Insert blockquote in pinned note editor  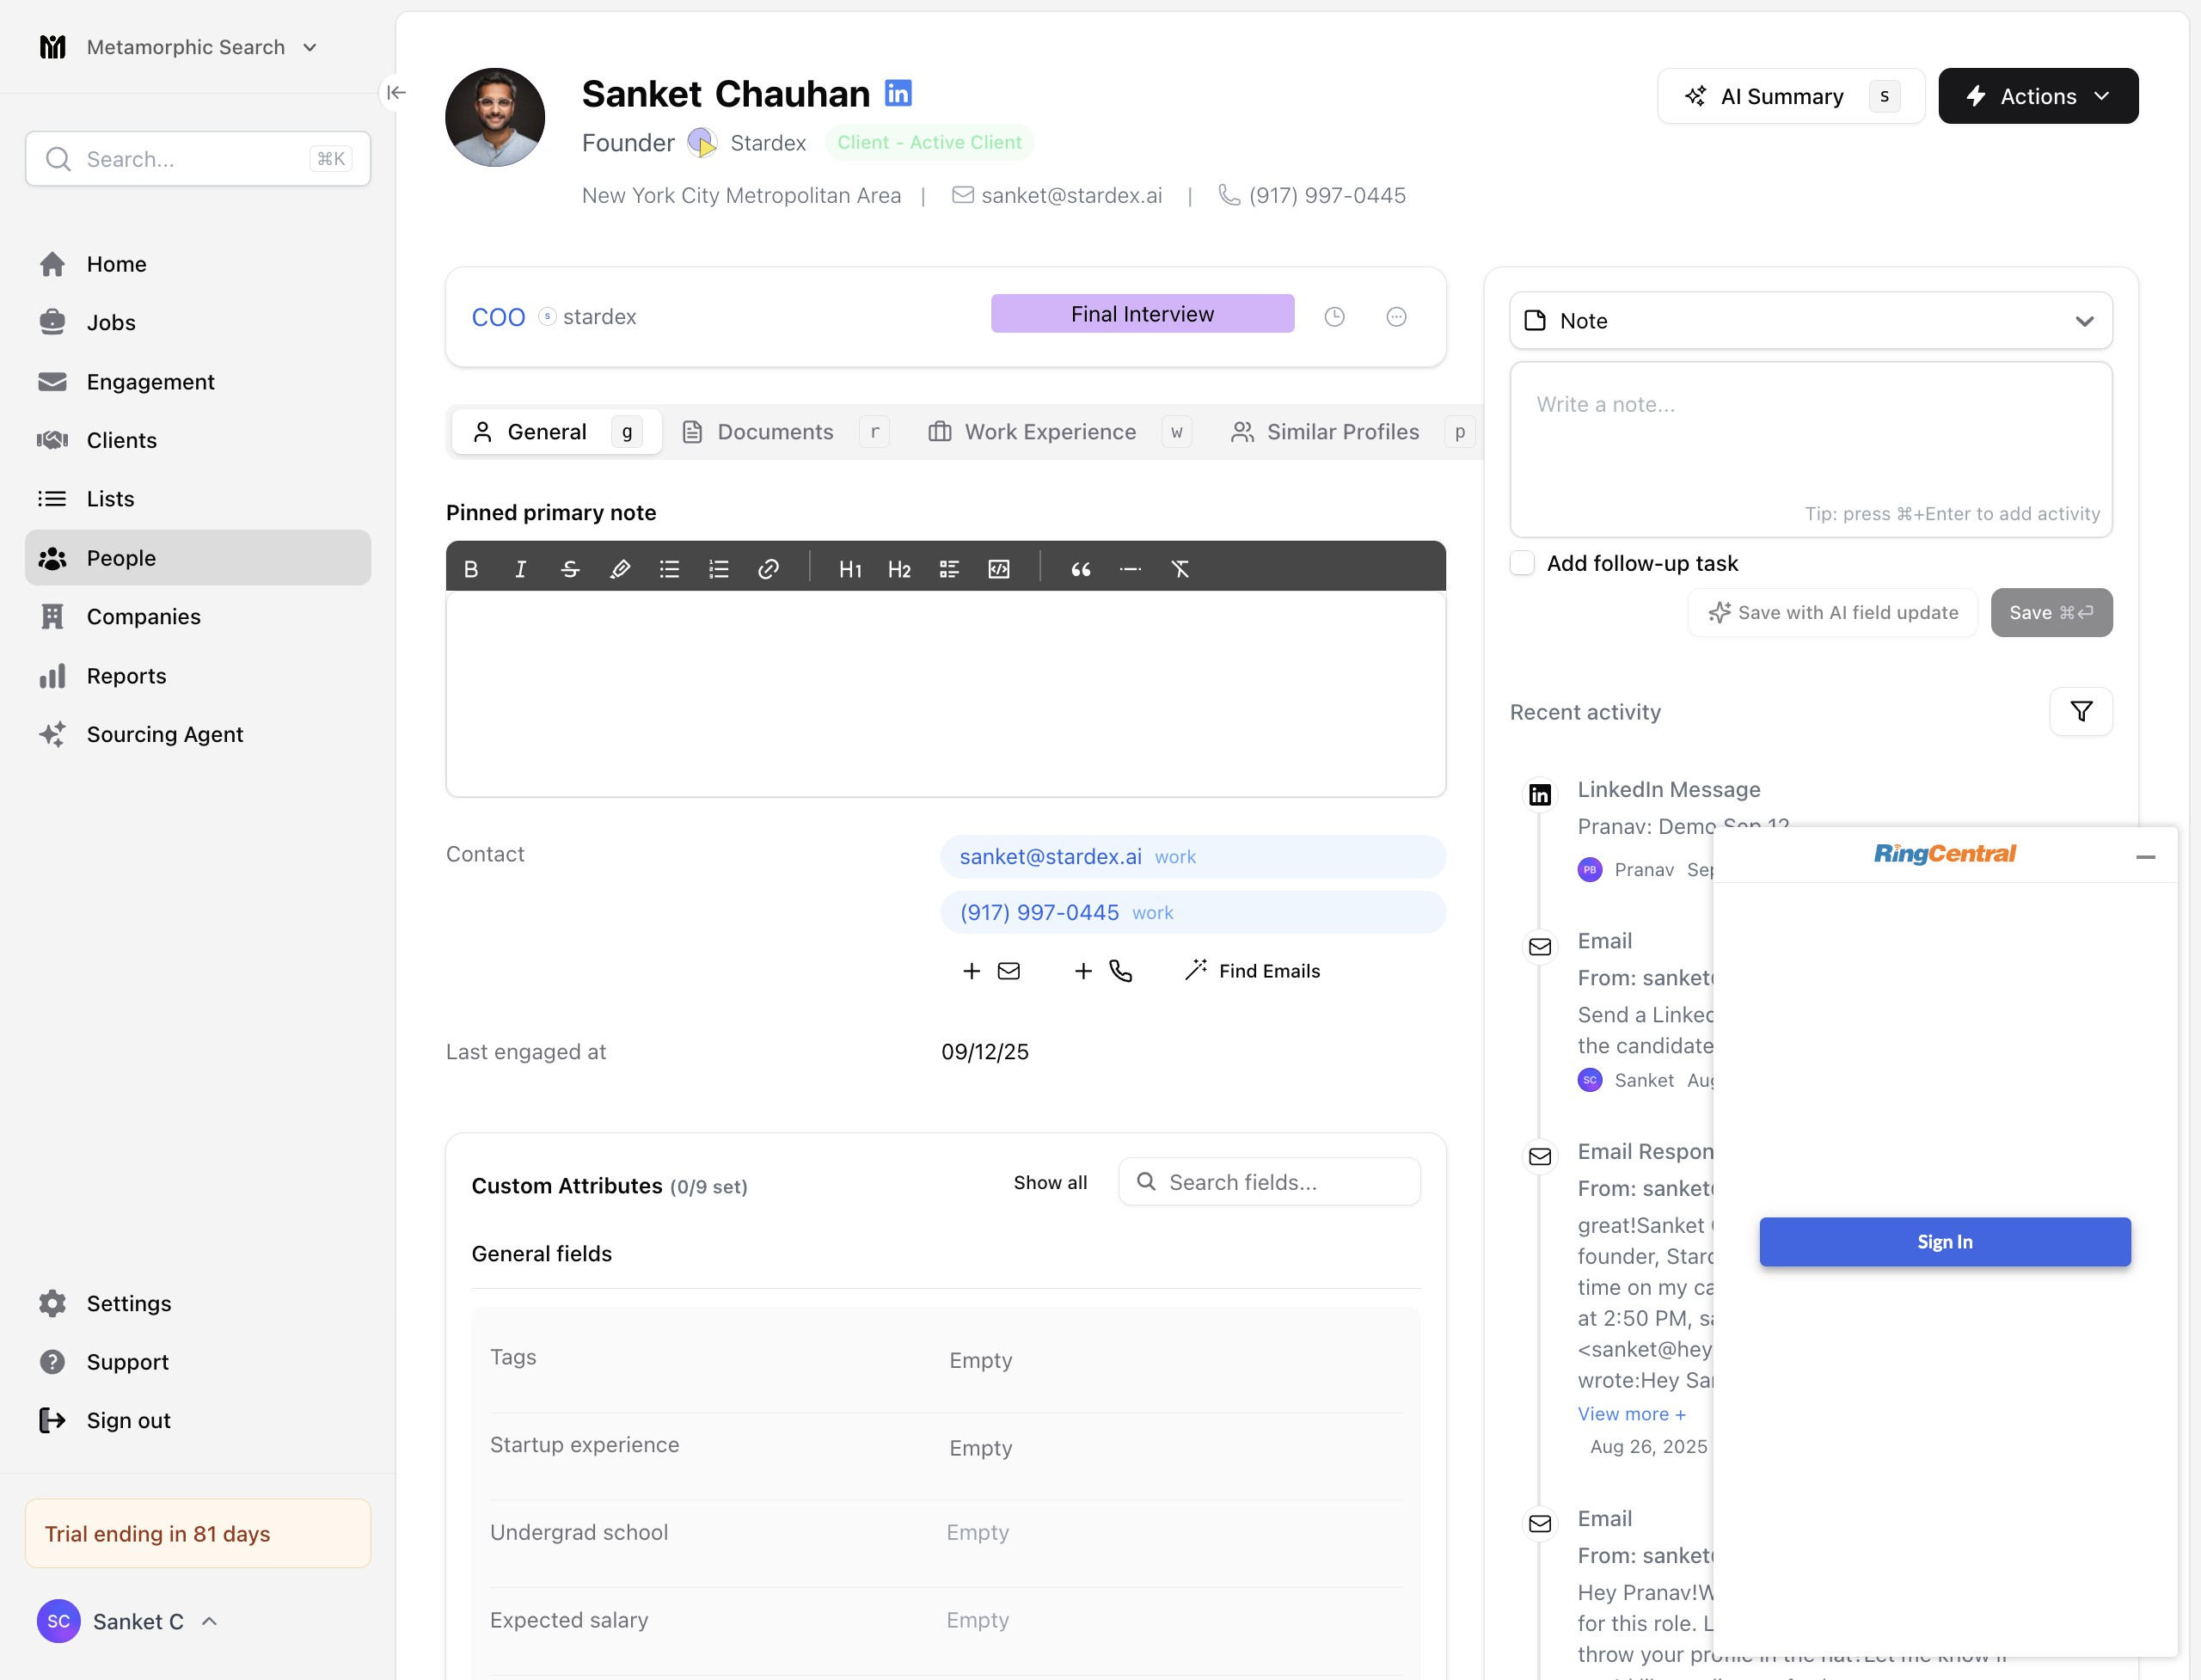(1081, 569)
